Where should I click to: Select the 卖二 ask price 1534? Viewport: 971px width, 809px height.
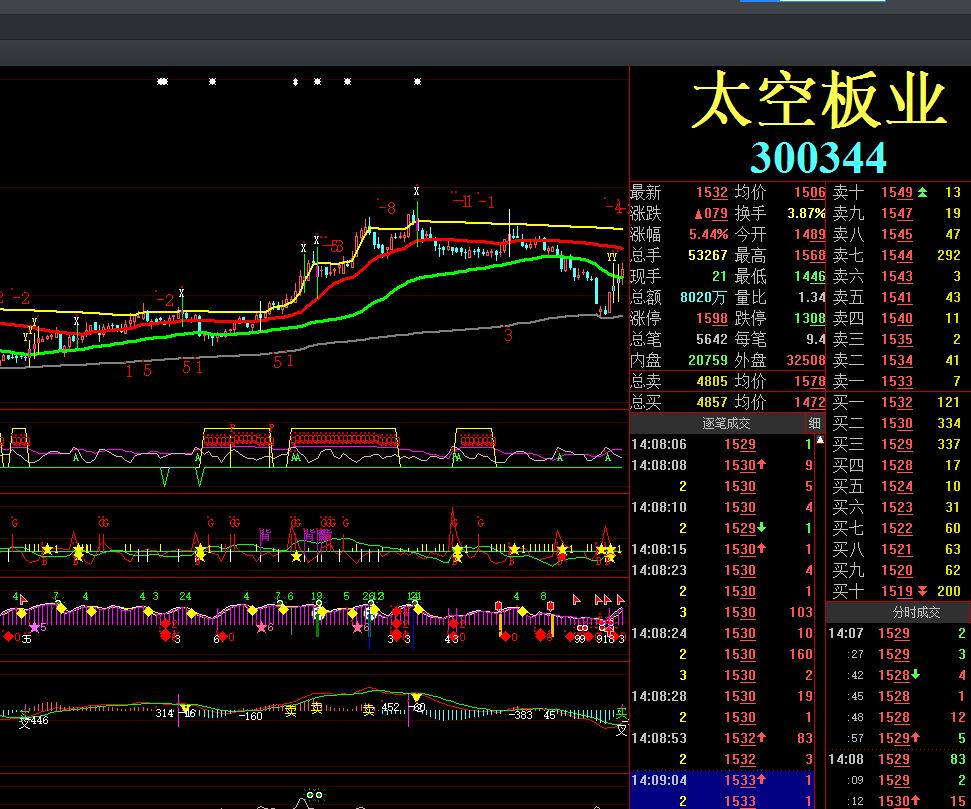(x=897, y=361)
